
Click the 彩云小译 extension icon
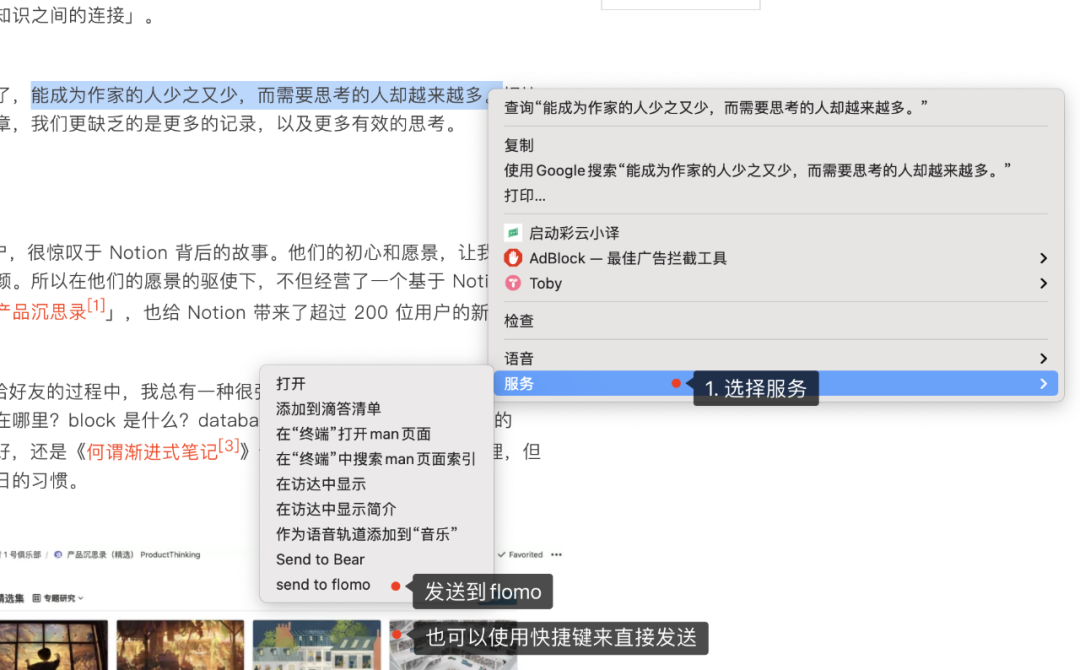(512, 233)
